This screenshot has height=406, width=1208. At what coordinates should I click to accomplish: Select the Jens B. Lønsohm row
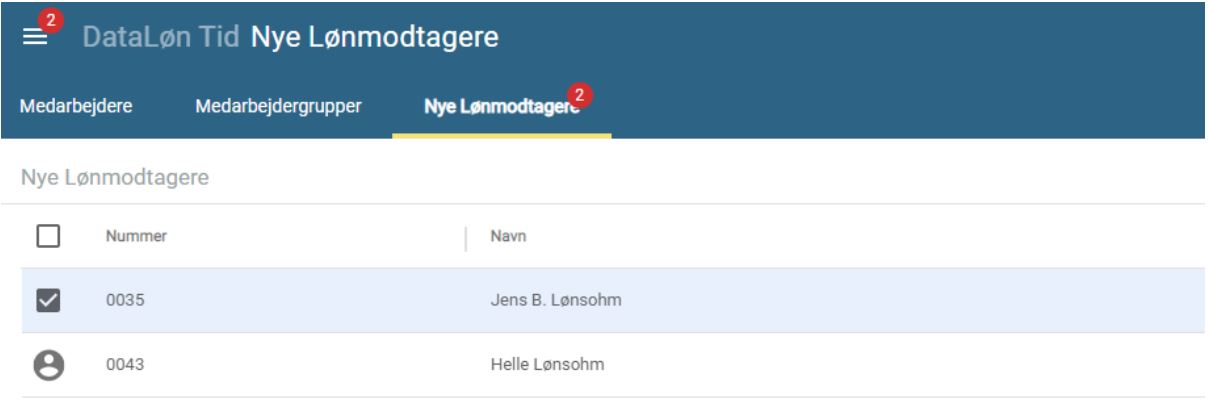point(613,300)
